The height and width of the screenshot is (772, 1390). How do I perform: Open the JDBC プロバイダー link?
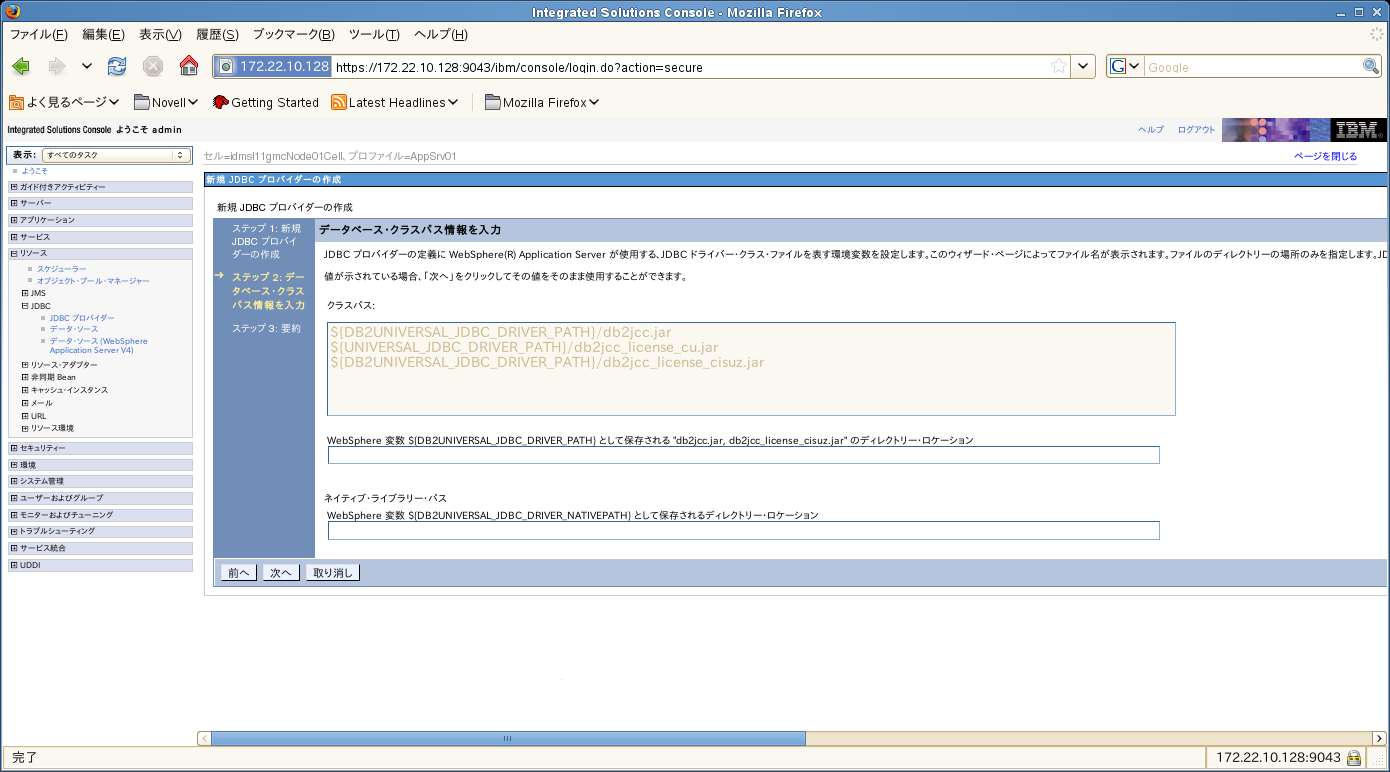point(82,317)
